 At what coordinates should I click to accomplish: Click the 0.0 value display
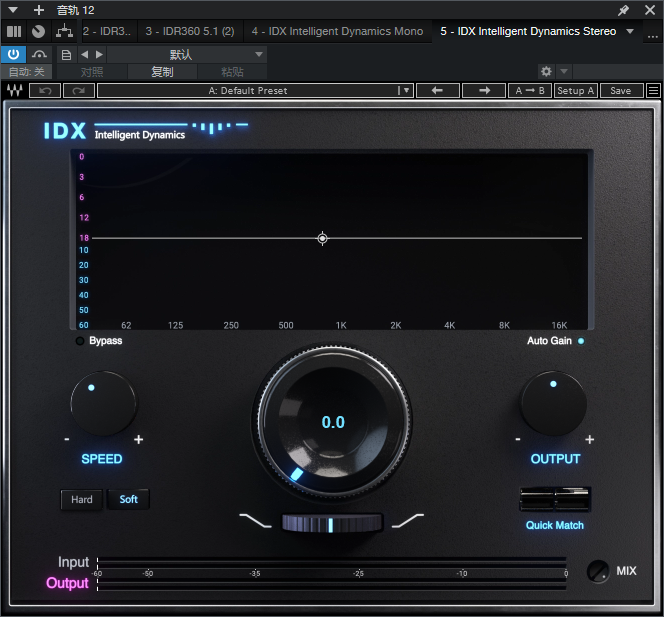click(333, 422)
